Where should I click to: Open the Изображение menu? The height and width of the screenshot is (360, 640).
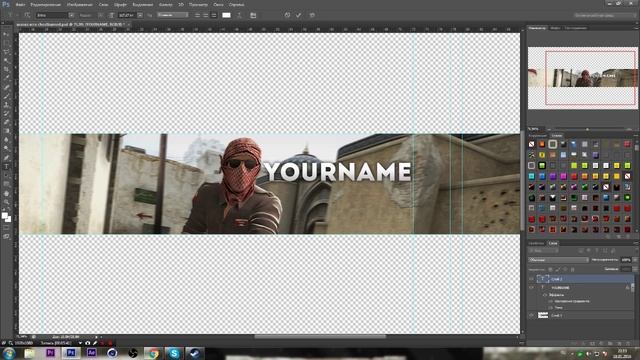80,4
